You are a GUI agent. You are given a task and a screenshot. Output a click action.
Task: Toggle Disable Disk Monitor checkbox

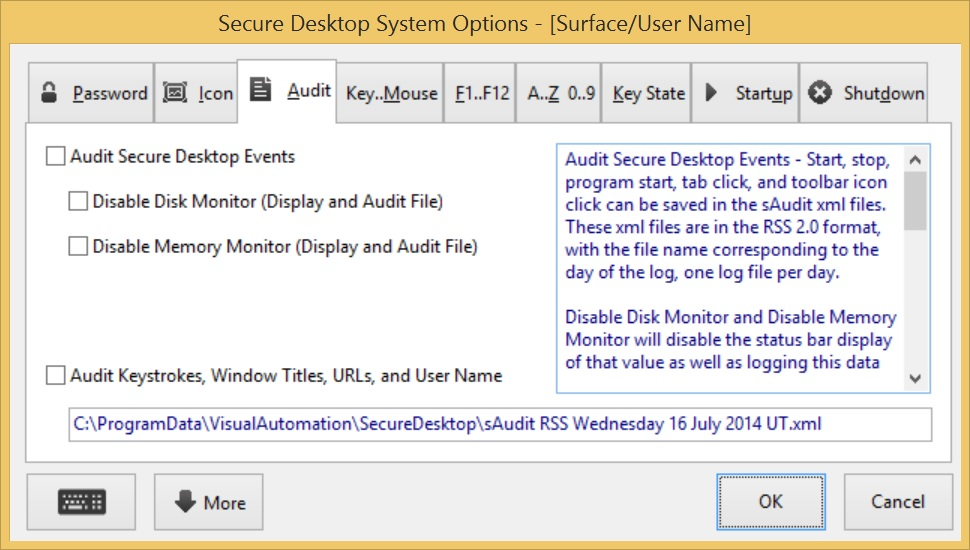[x=78, y=202]
